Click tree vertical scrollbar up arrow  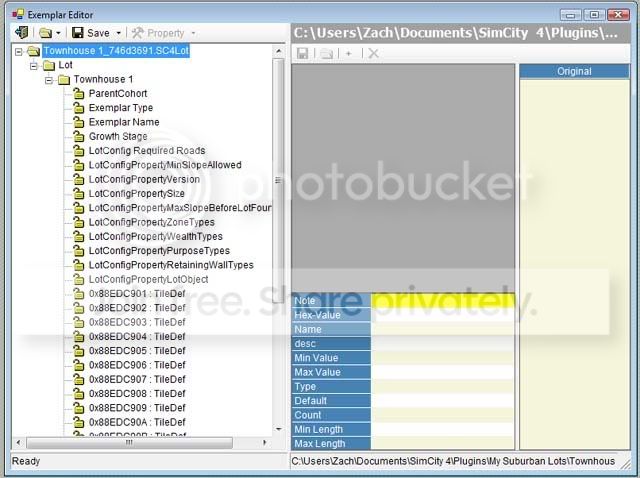click(x=279, y=51)
